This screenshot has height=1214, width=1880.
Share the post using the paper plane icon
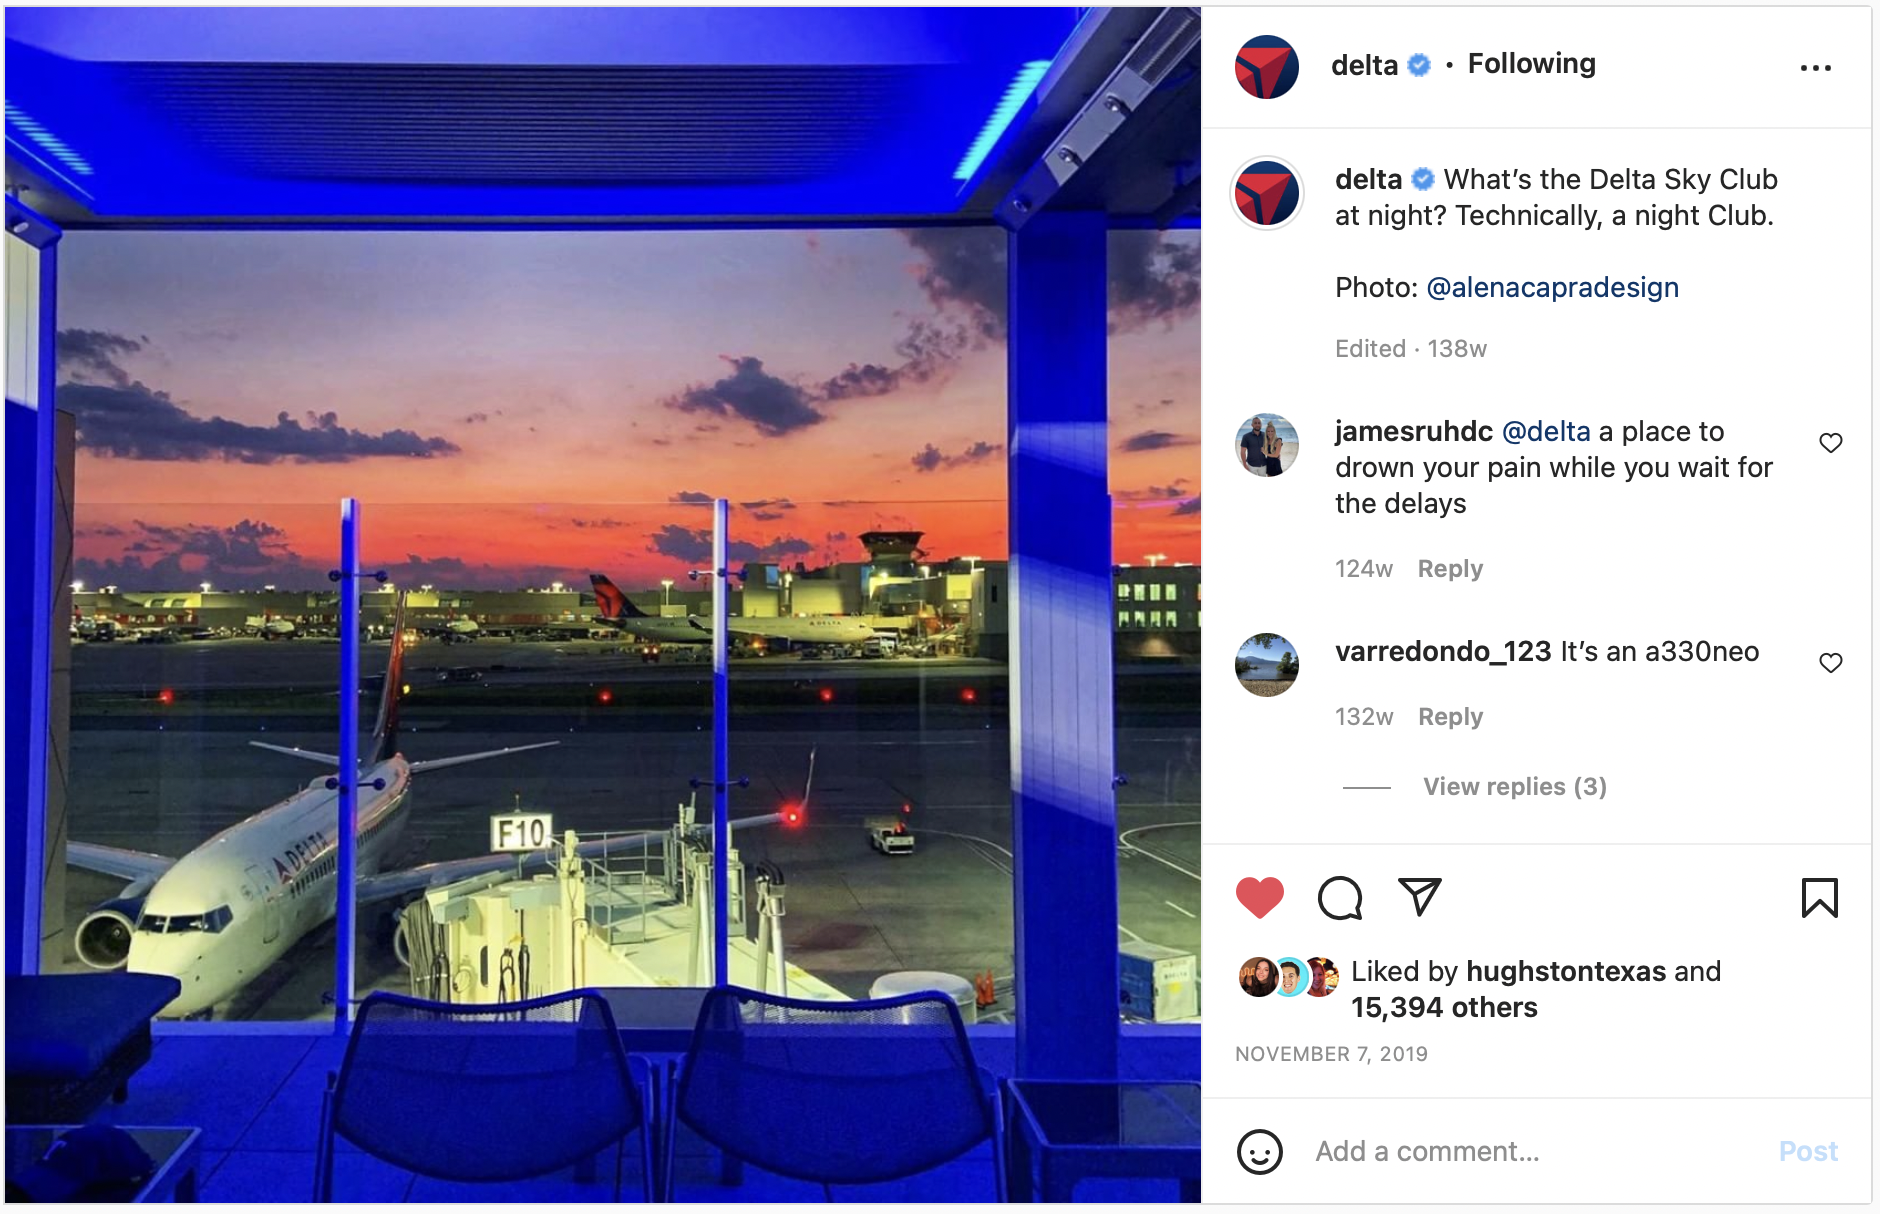(x=1419, y=897)
